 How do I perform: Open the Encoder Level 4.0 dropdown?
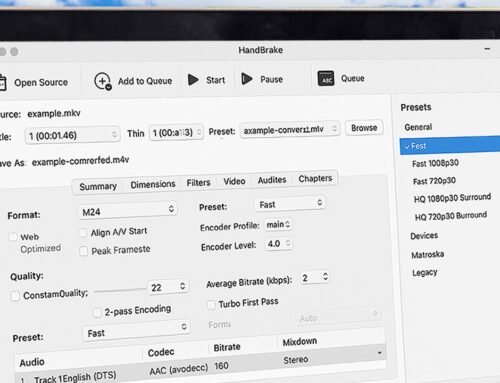pyautogui.click(x=279, y=244)
